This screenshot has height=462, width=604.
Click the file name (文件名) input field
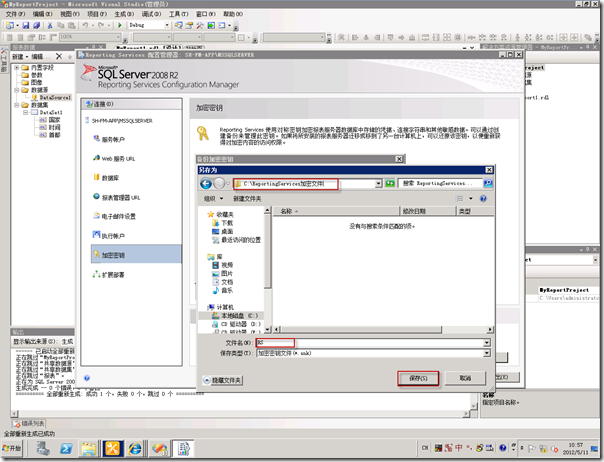click(x=370, y=343)
